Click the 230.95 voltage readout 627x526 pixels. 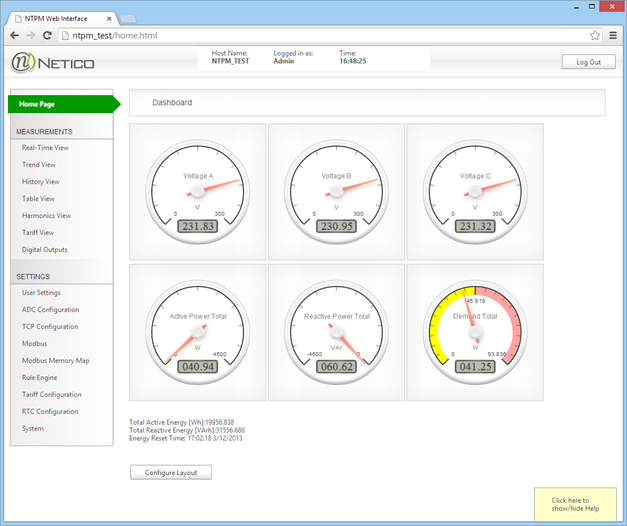(336, 226)
